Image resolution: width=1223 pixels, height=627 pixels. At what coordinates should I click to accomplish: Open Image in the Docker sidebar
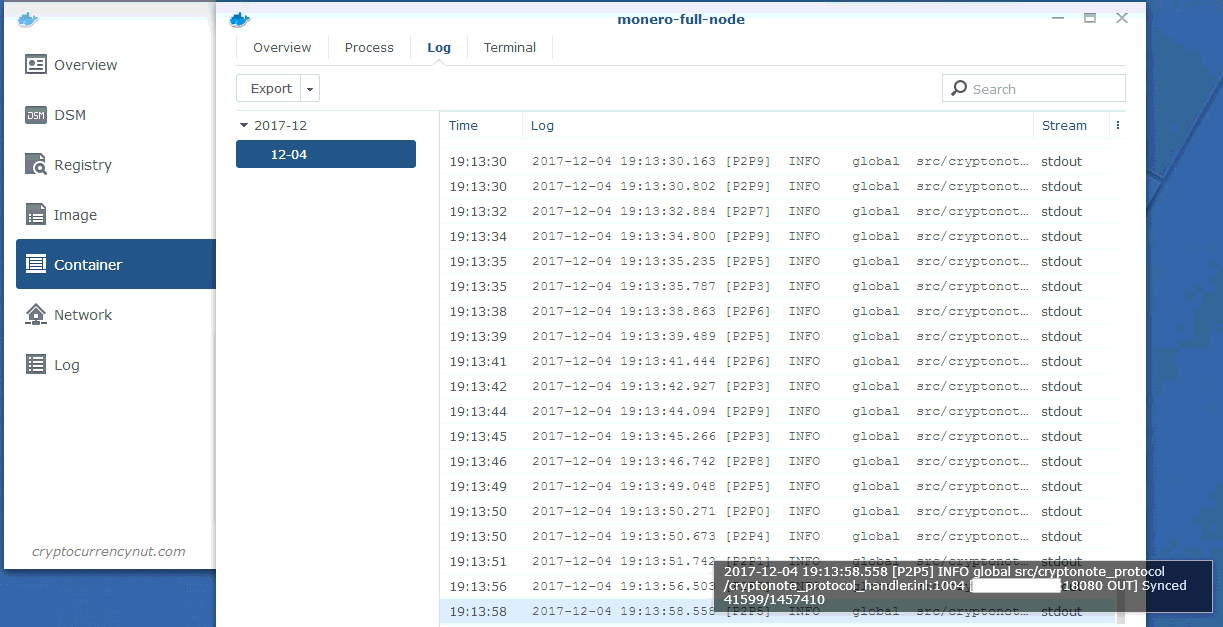tap(116, 215)
